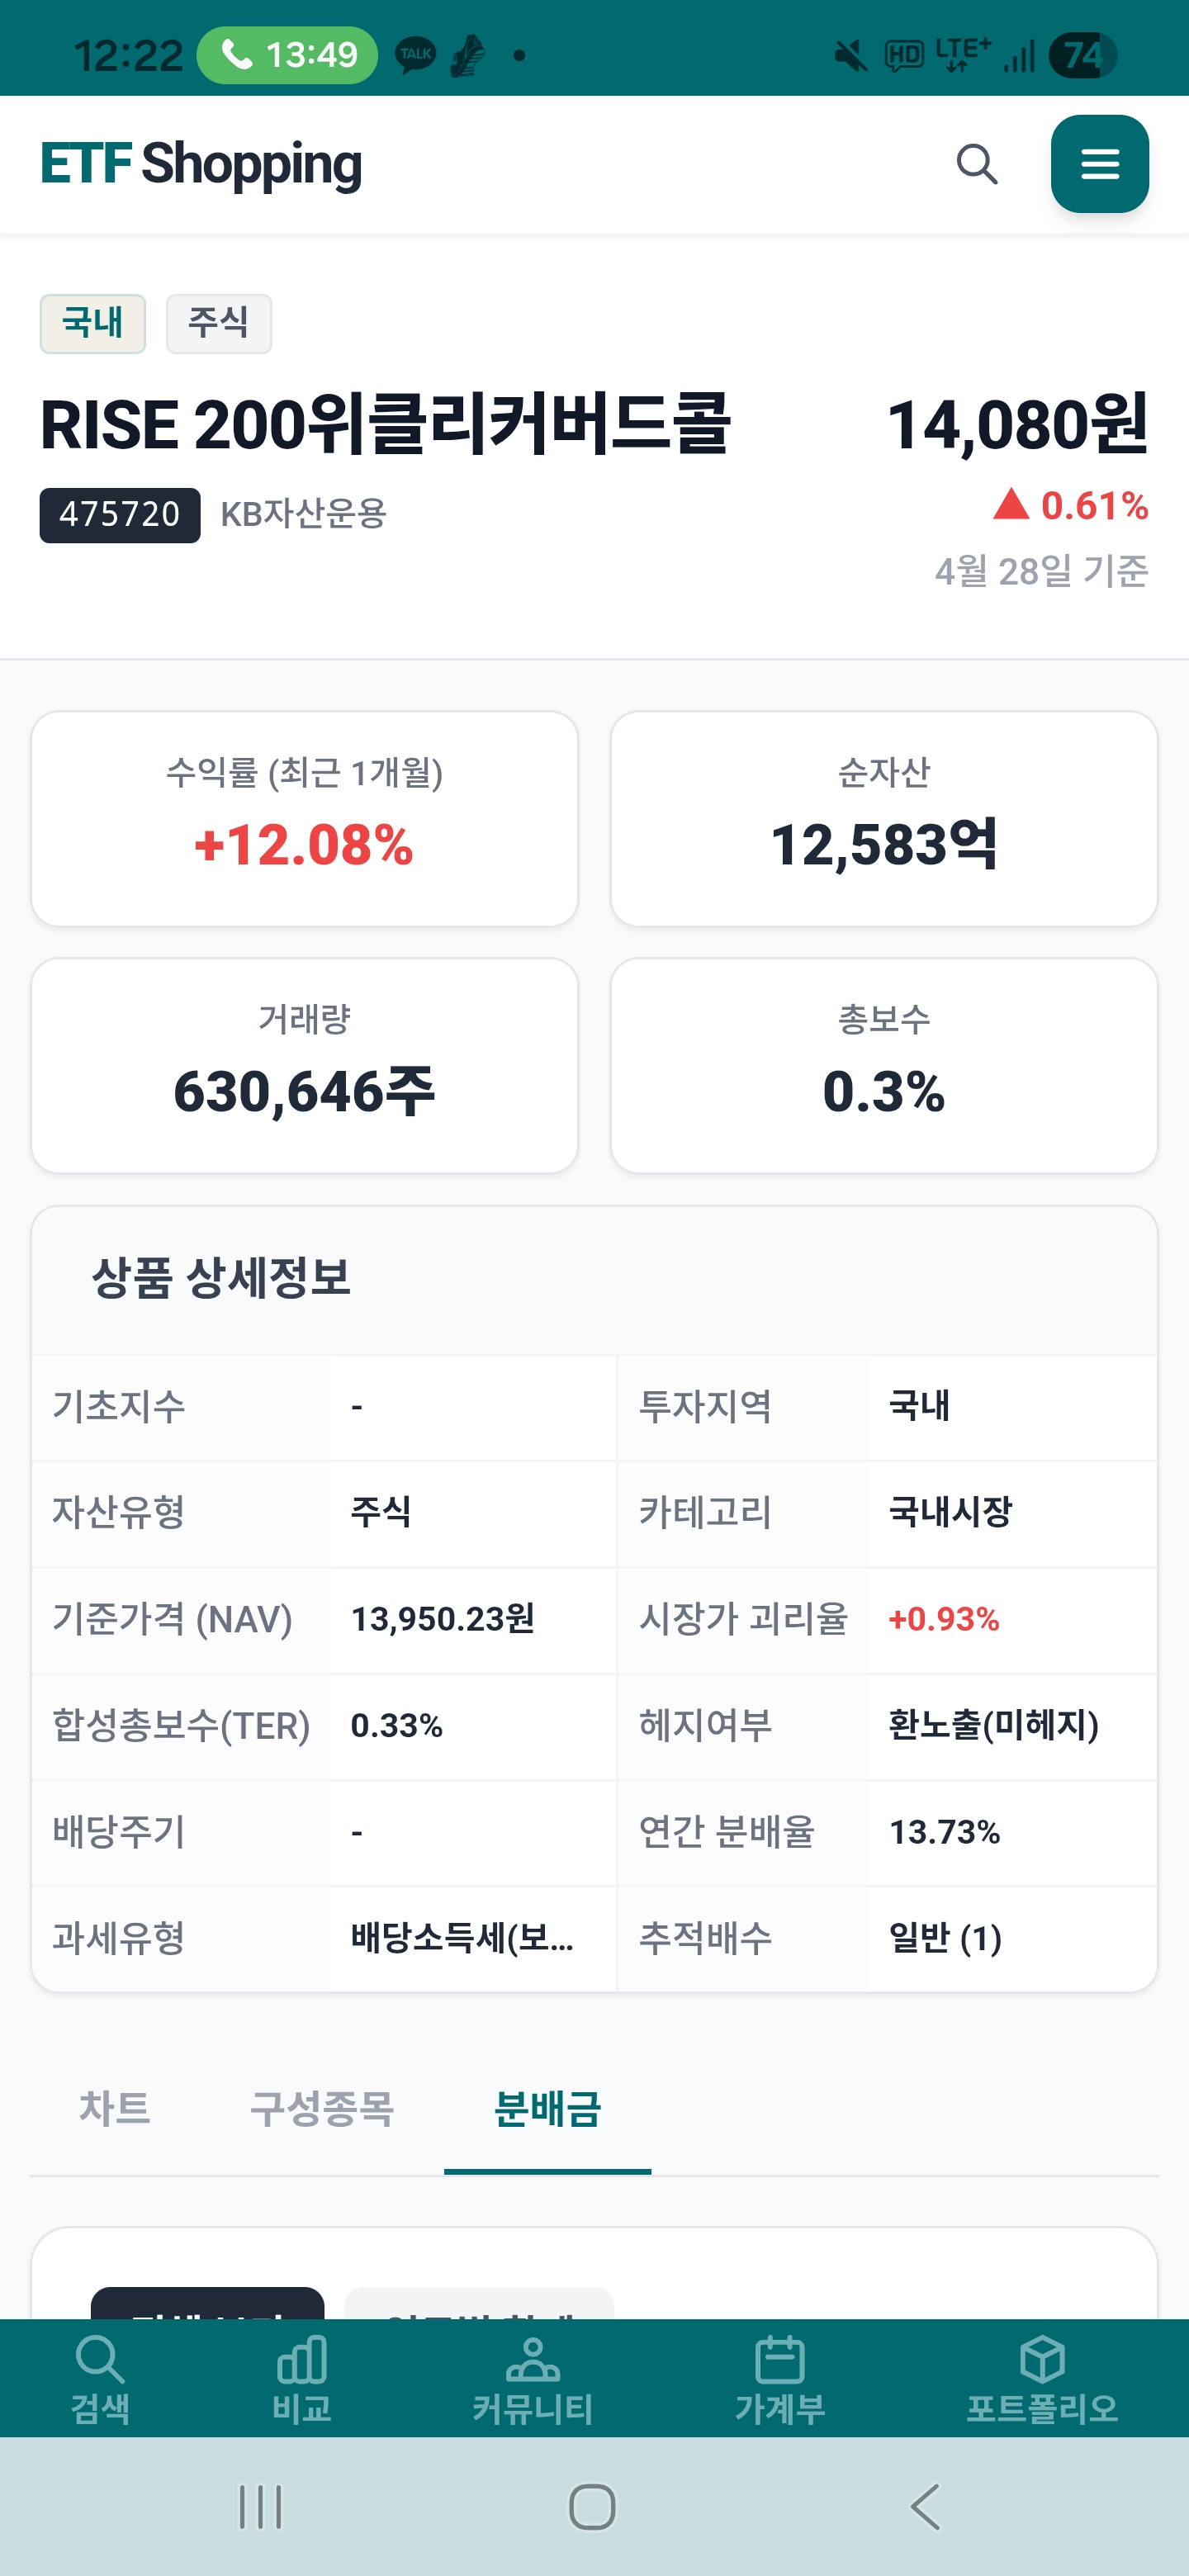Open Android recent apps button
Image resolution: width=1189 pixels, height=2576 pixels.
pos(260,2507)
